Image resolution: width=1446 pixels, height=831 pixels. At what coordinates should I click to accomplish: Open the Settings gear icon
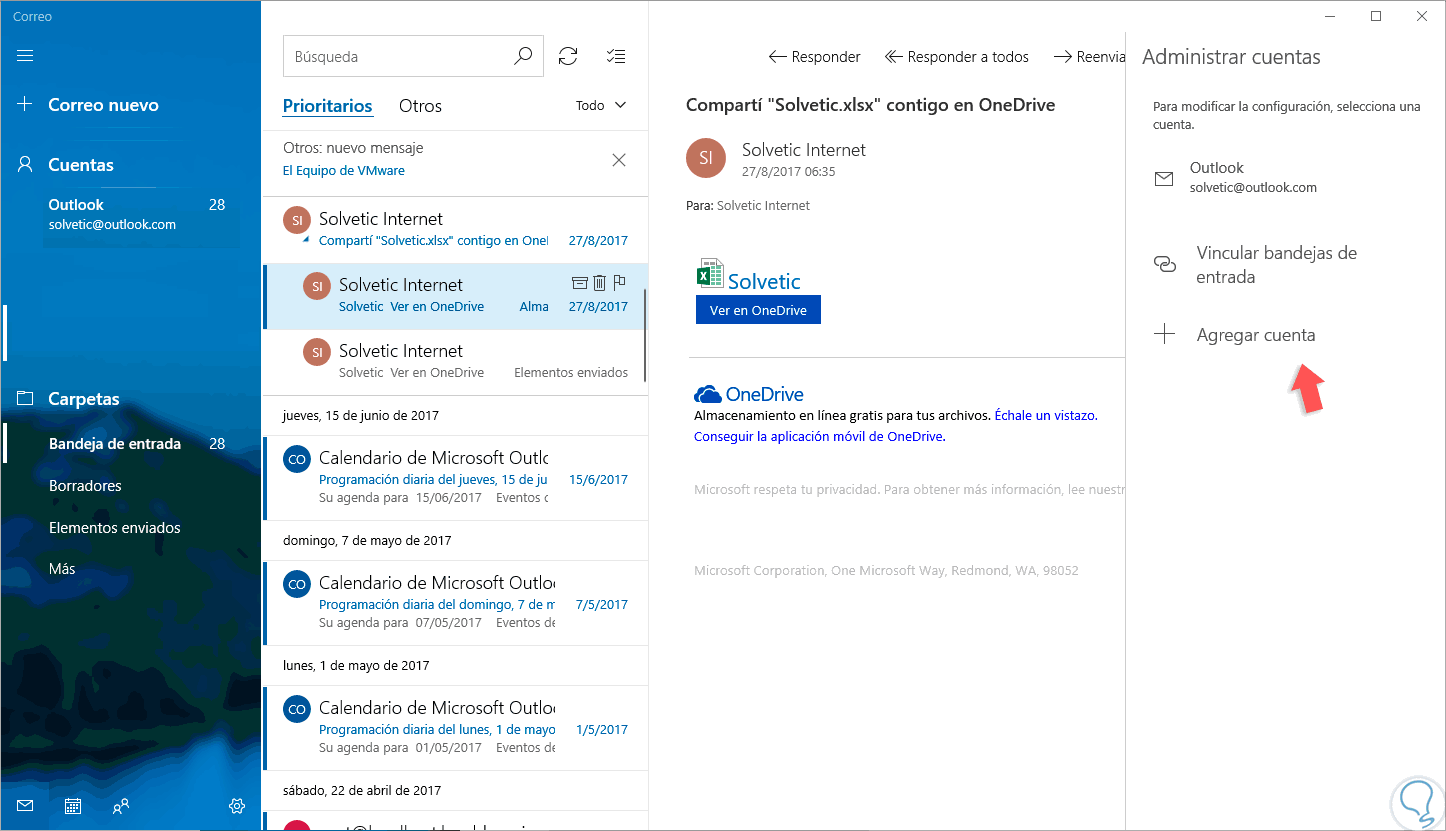[x=237, y=806]
